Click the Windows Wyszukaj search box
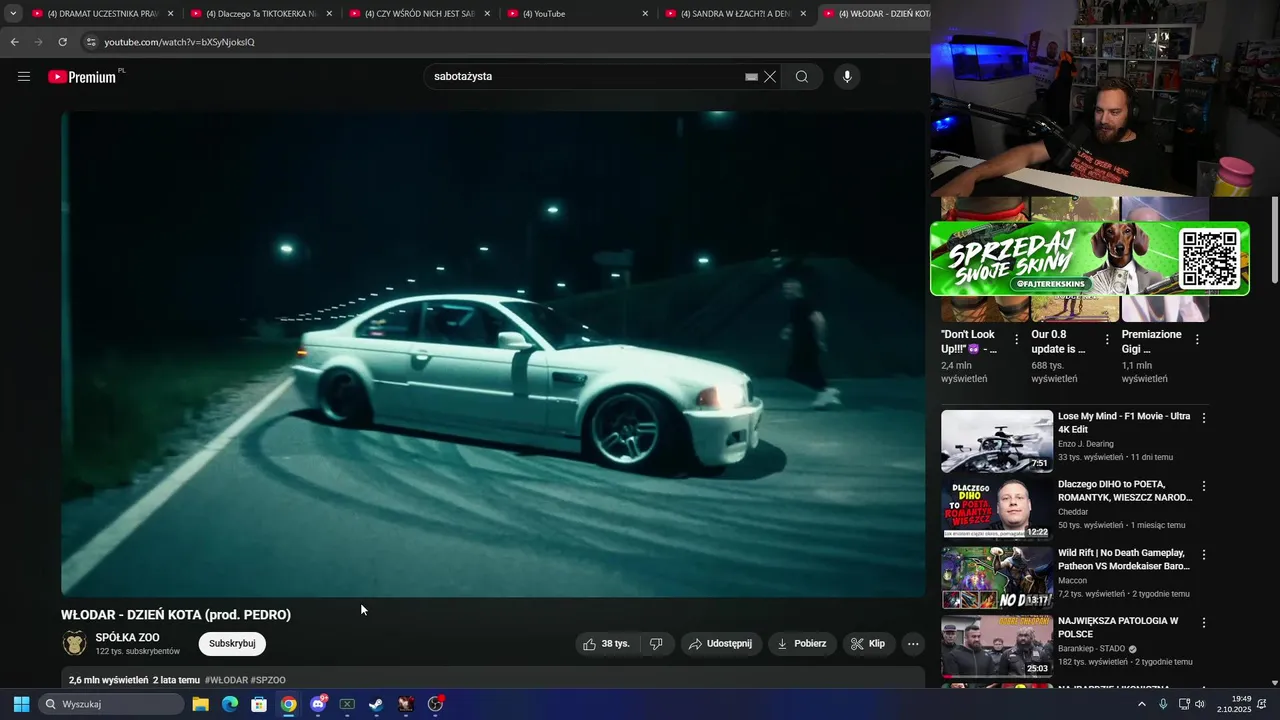The image size is (1280, 720). [111, 704]
